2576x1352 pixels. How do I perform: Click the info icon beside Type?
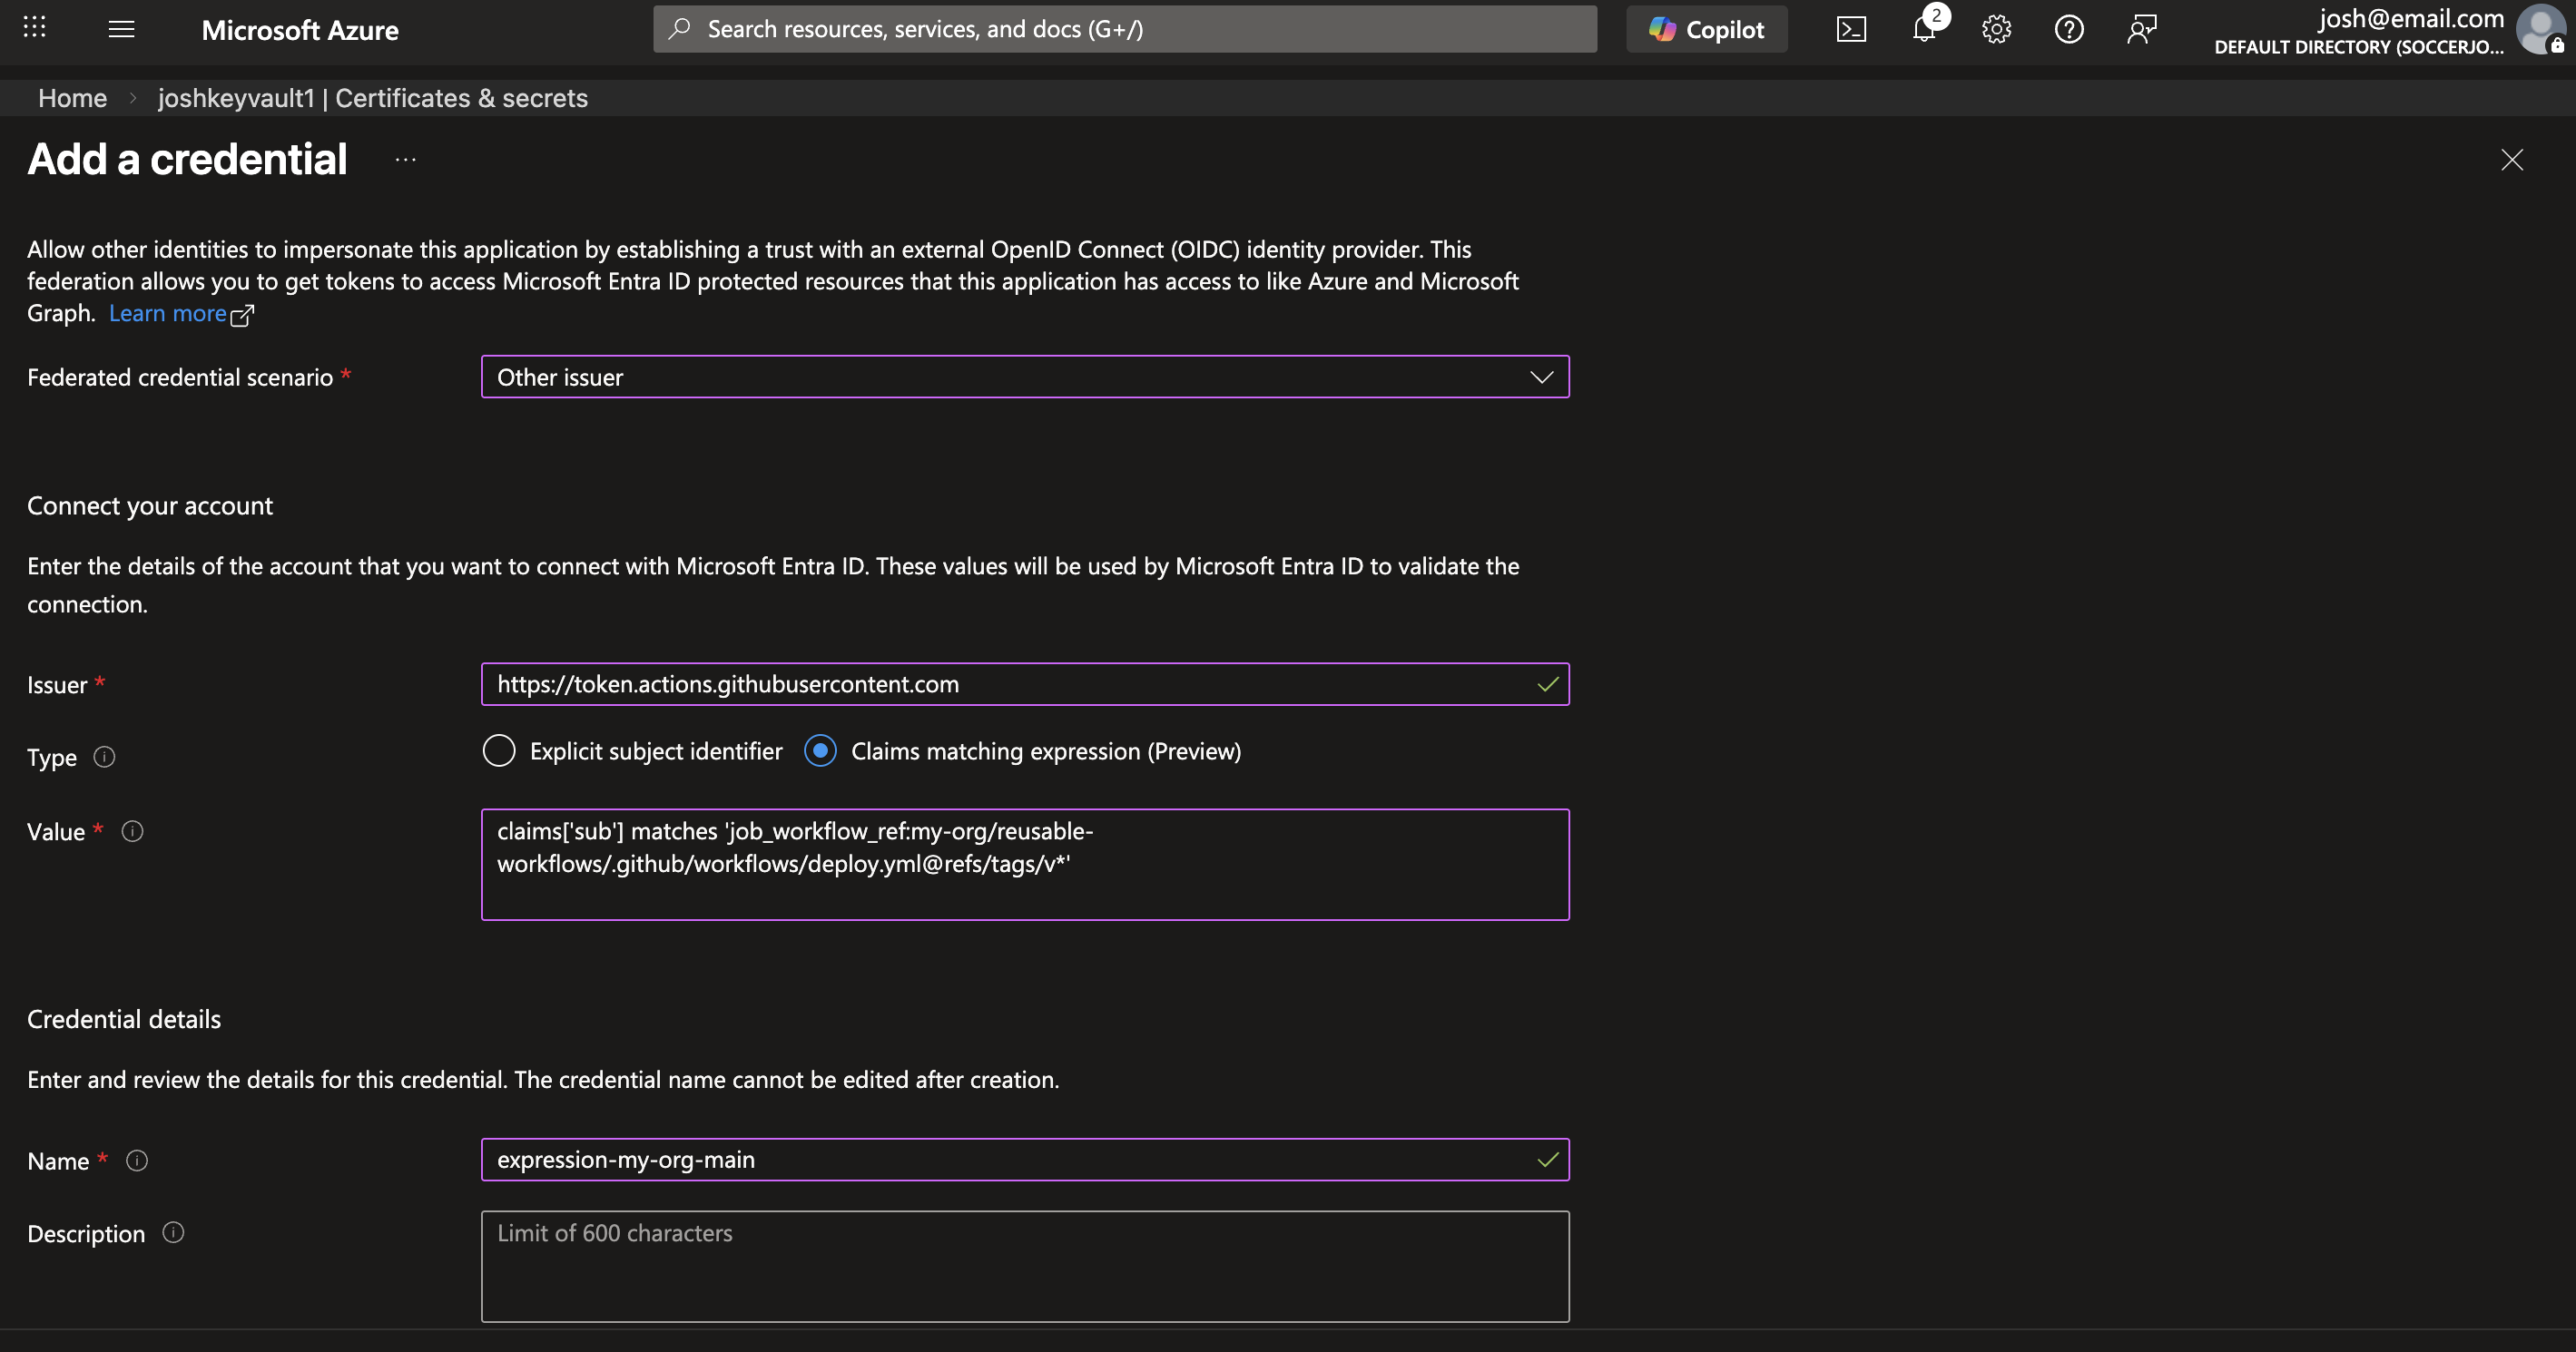pos(104,757)
